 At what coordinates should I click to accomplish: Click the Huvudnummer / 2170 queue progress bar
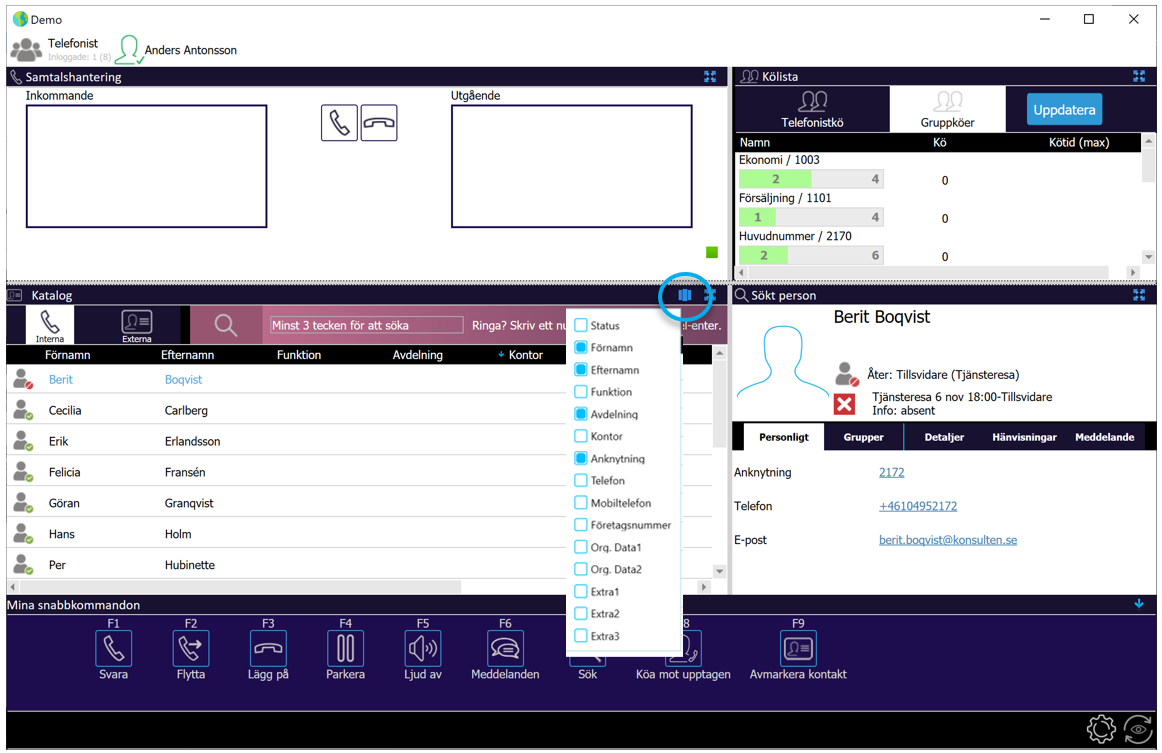[811, 256]
